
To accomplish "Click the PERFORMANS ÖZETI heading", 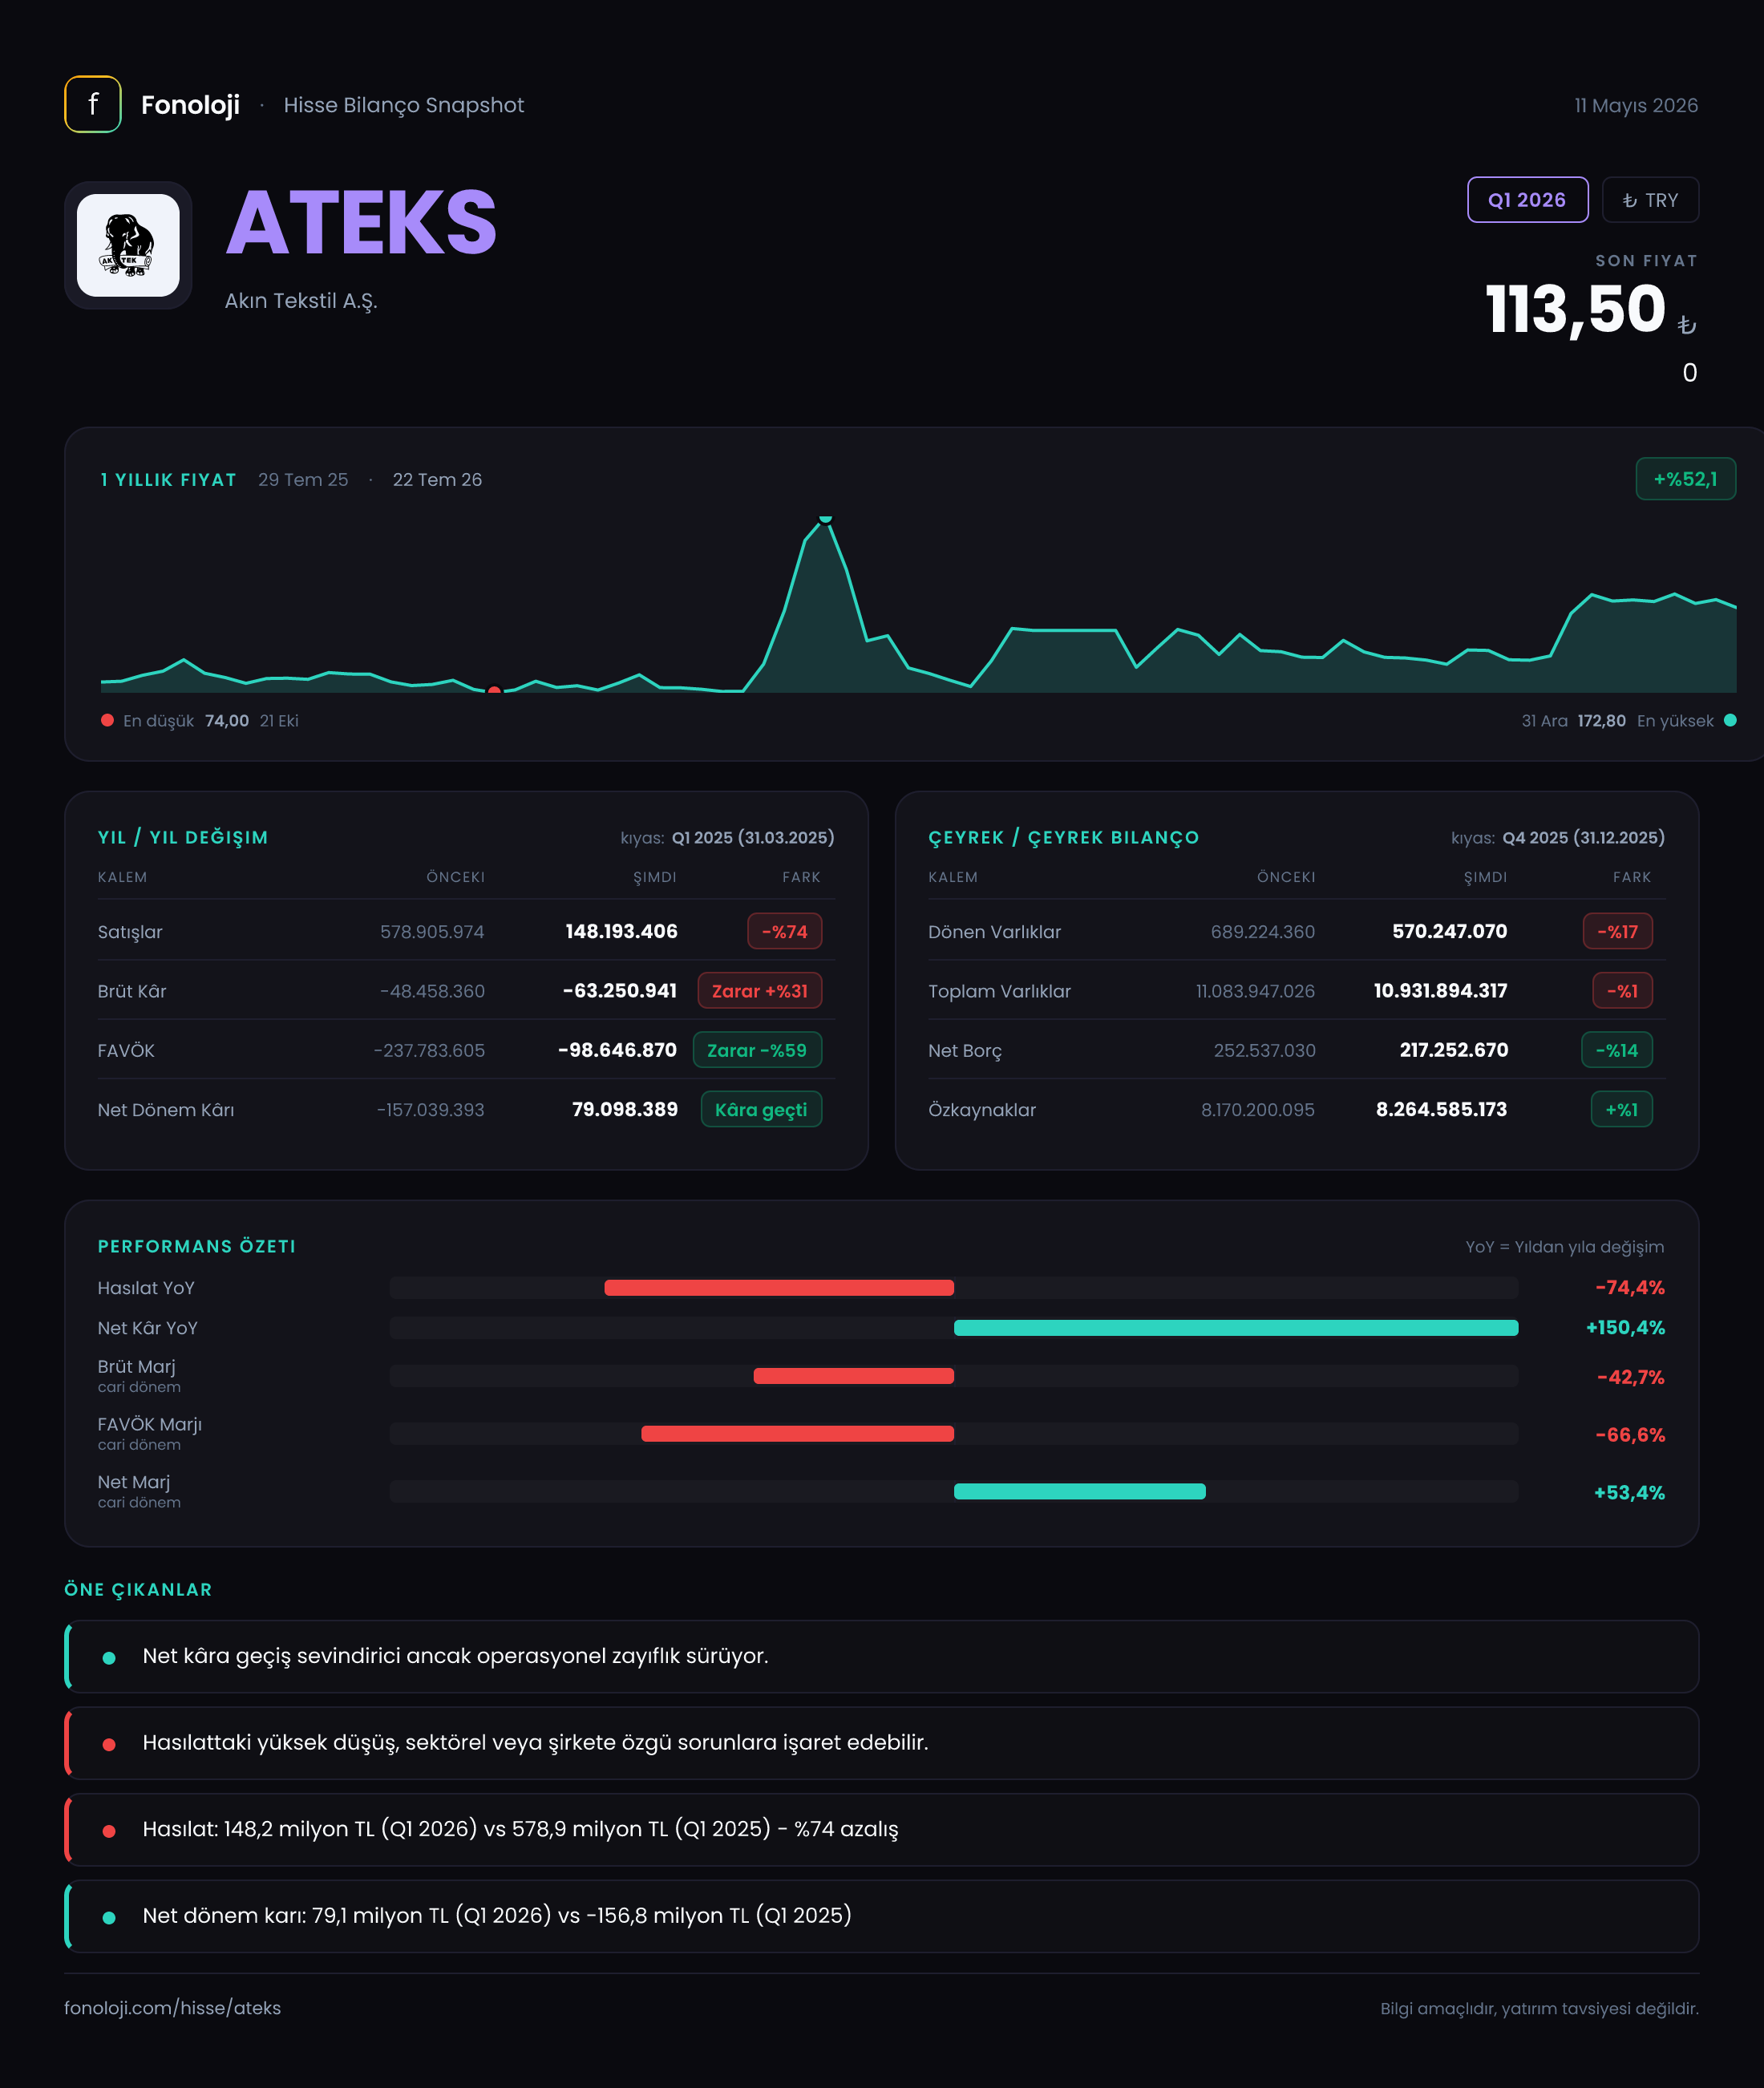I will coord(197,1247).
